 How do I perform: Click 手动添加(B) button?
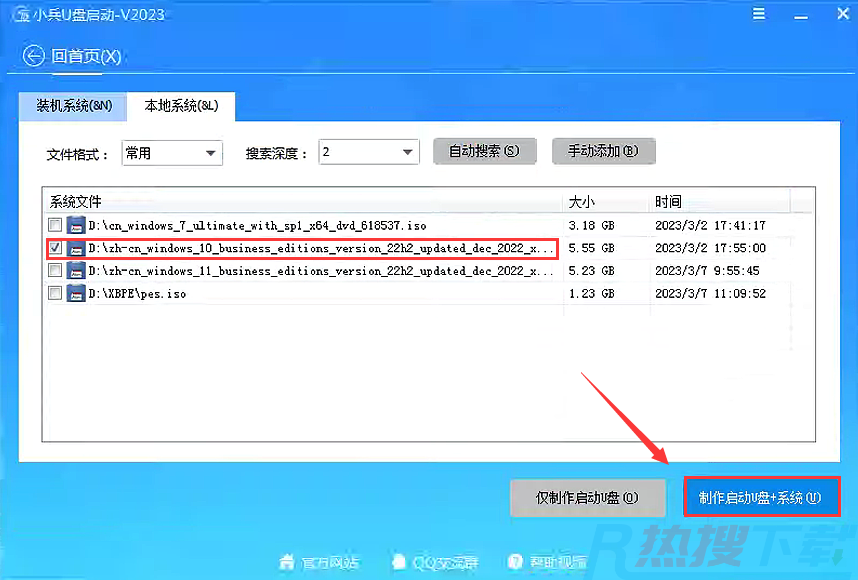pyautogui.click(x=604, y=151)
